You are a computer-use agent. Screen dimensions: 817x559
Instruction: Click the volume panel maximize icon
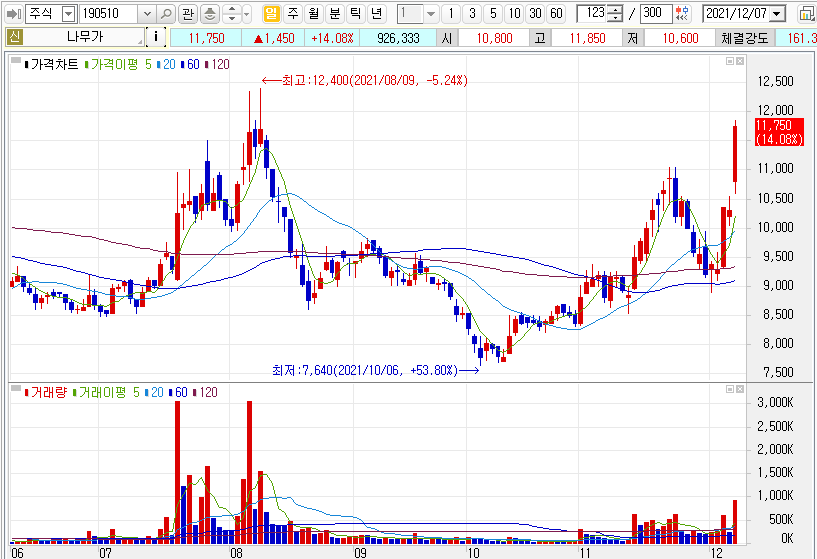coord(730,389)
